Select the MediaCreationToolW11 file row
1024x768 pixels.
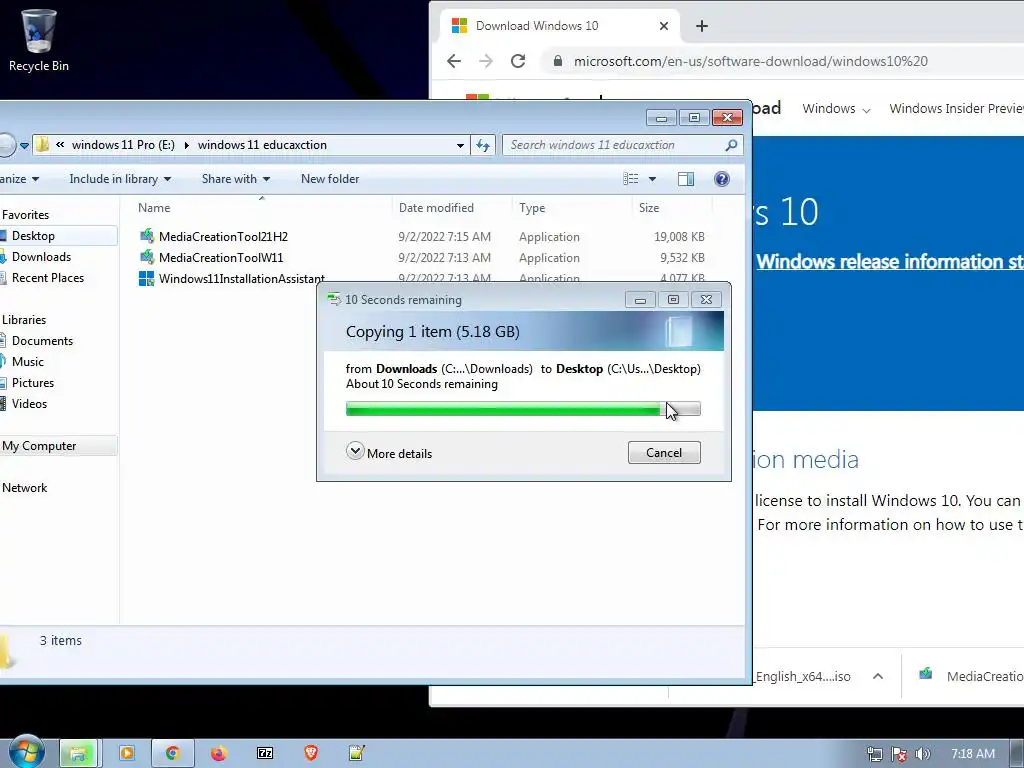click(421, 257)
